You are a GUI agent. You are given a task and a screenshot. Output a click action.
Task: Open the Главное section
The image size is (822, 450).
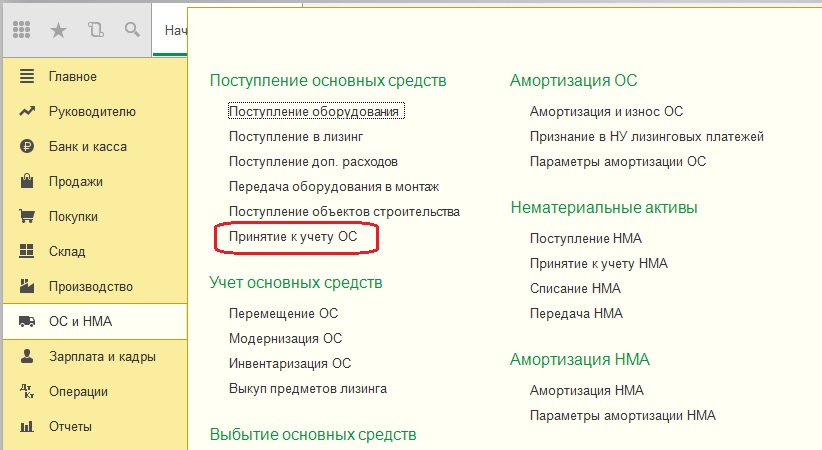(72, 76)
